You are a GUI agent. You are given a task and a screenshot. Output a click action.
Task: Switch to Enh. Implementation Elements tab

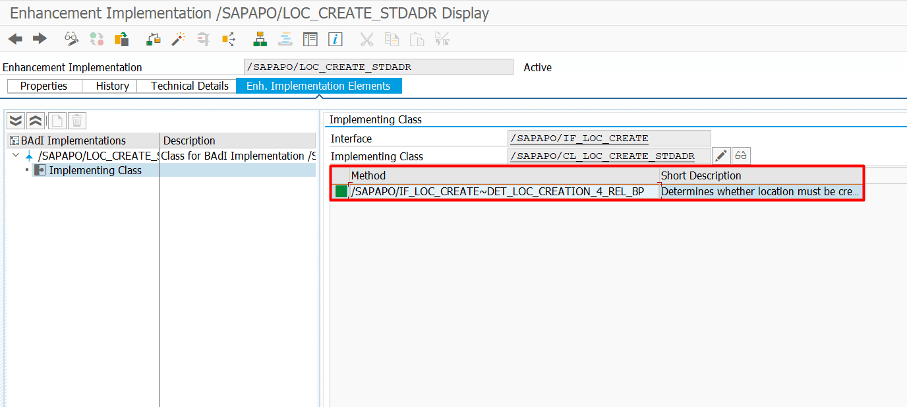point(318,86)
